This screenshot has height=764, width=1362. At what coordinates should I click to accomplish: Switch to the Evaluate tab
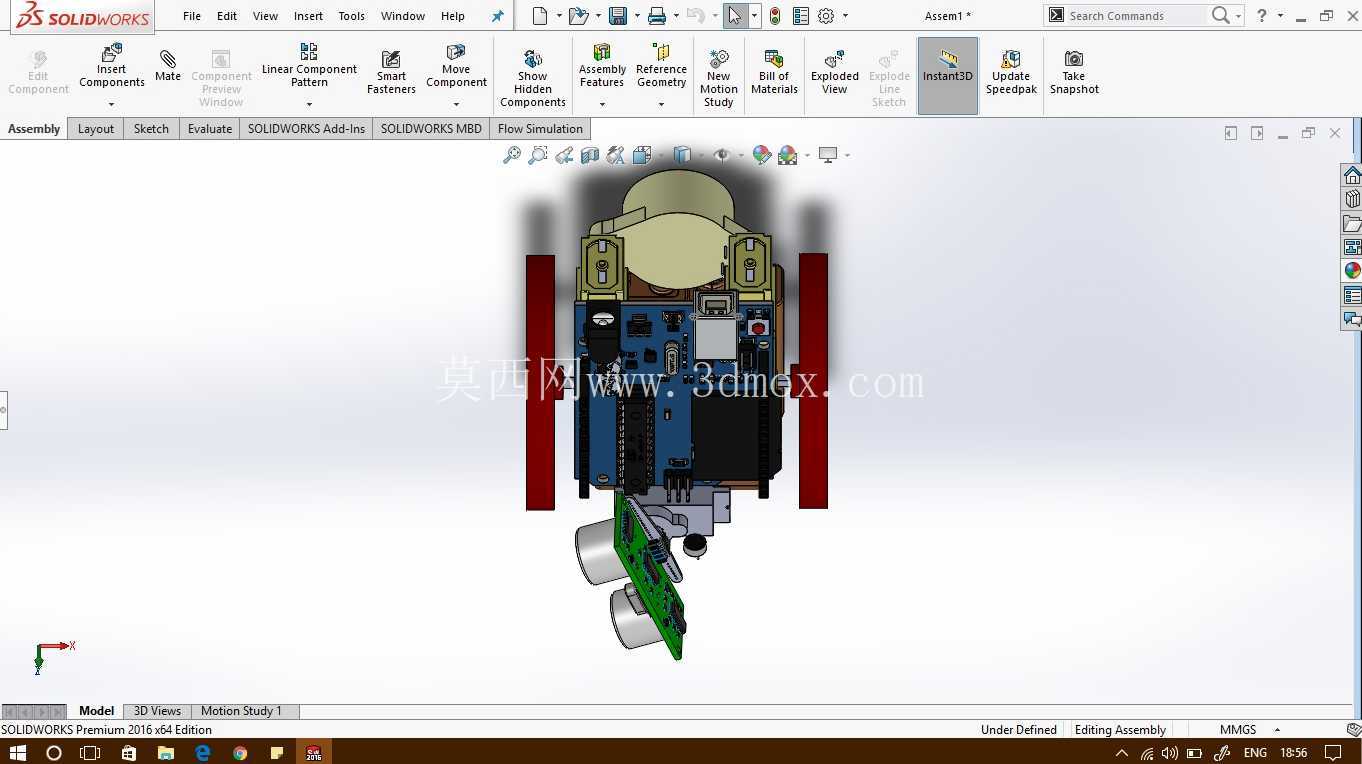(210, 129)
